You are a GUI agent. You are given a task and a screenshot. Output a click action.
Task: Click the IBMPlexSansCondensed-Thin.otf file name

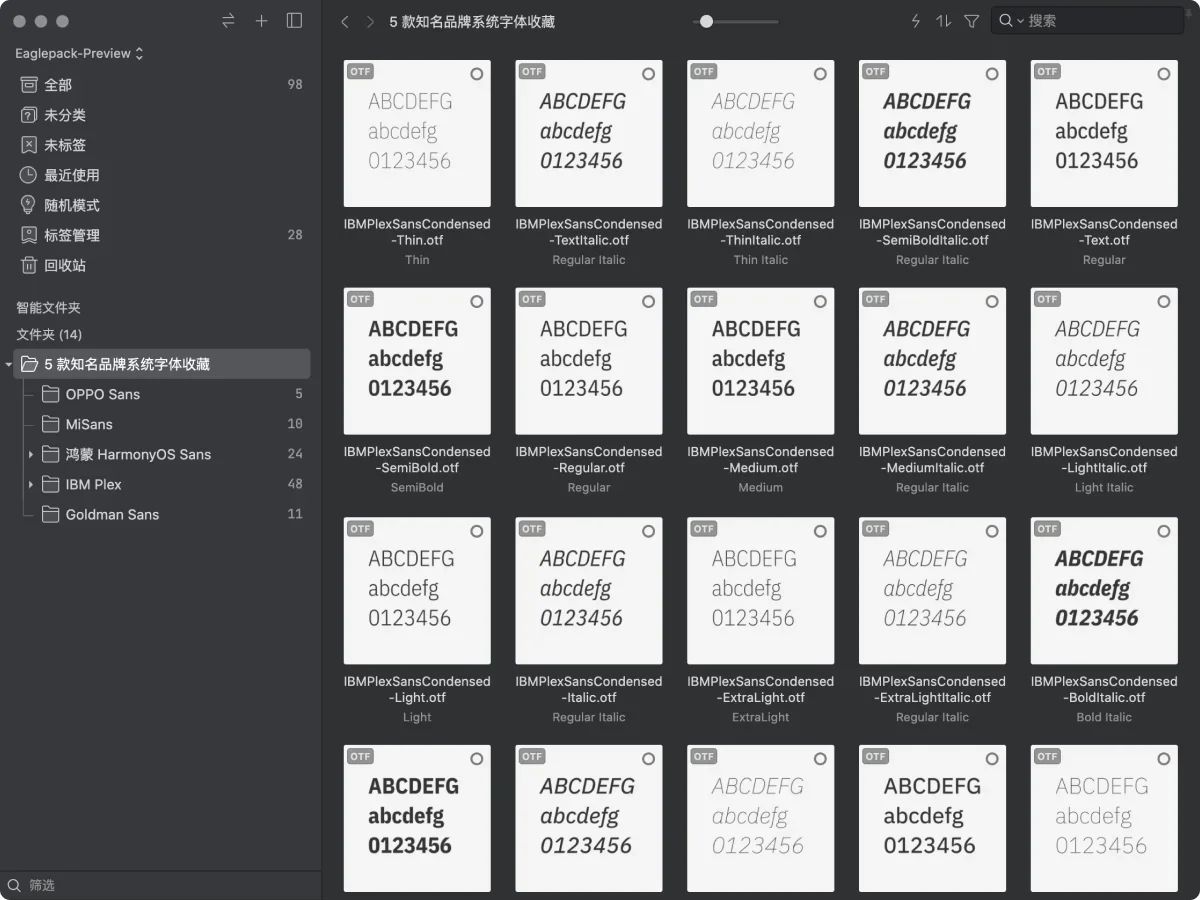(x=417, y=232)
